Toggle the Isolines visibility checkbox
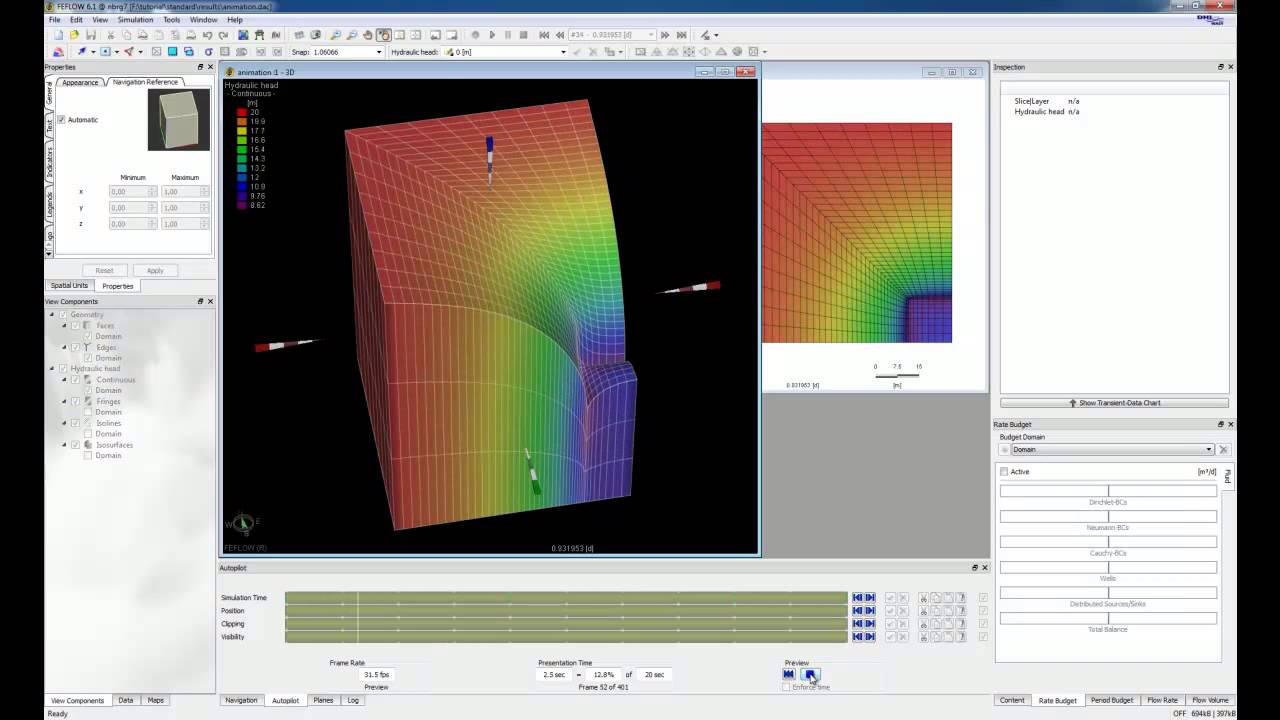The width and height of the screenshot is (1280, 720). pyautogui.click(x=75, y=423)
